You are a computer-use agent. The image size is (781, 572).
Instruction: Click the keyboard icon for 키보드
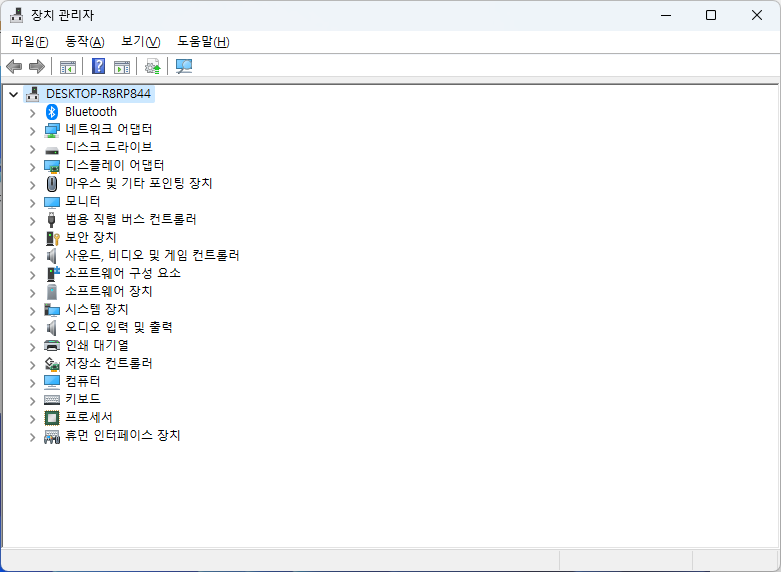pyautogui.click(x=52, y=400)
